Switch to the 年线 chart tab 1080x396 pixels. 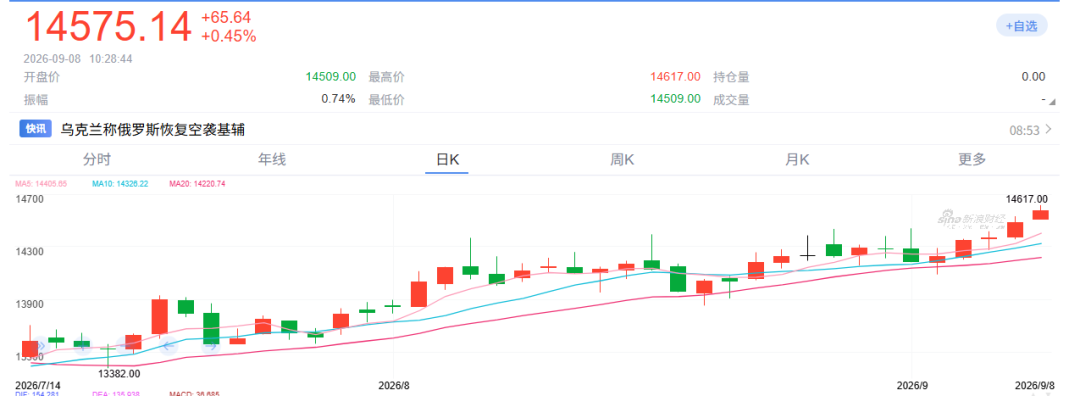click(271, 160)
